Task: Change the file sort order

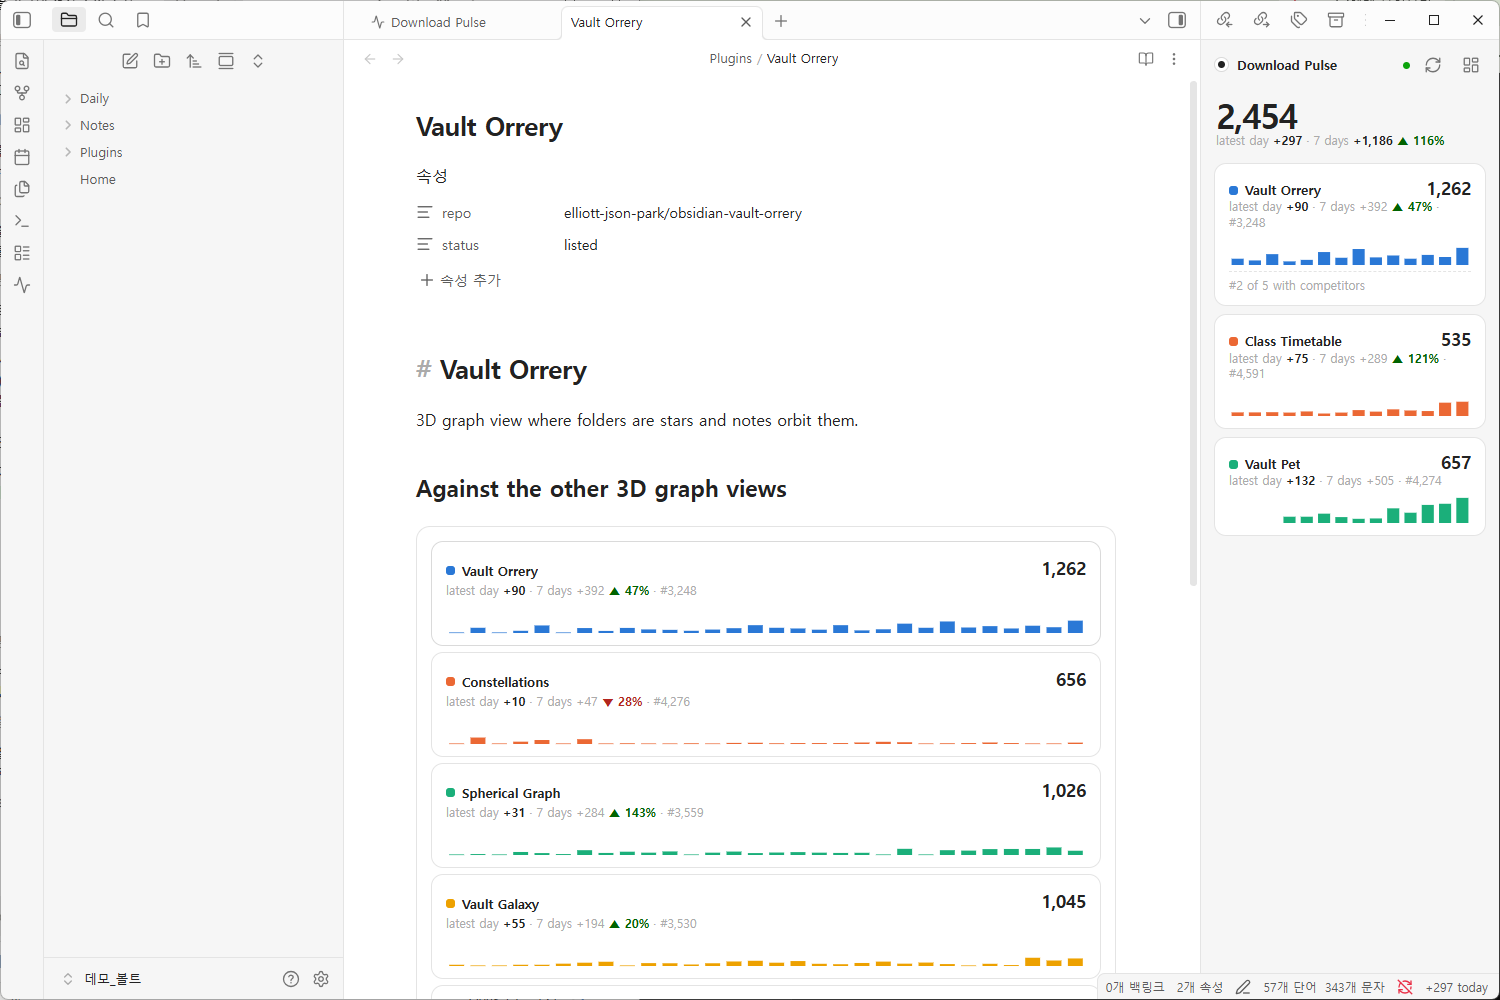Action: (194, 61)
